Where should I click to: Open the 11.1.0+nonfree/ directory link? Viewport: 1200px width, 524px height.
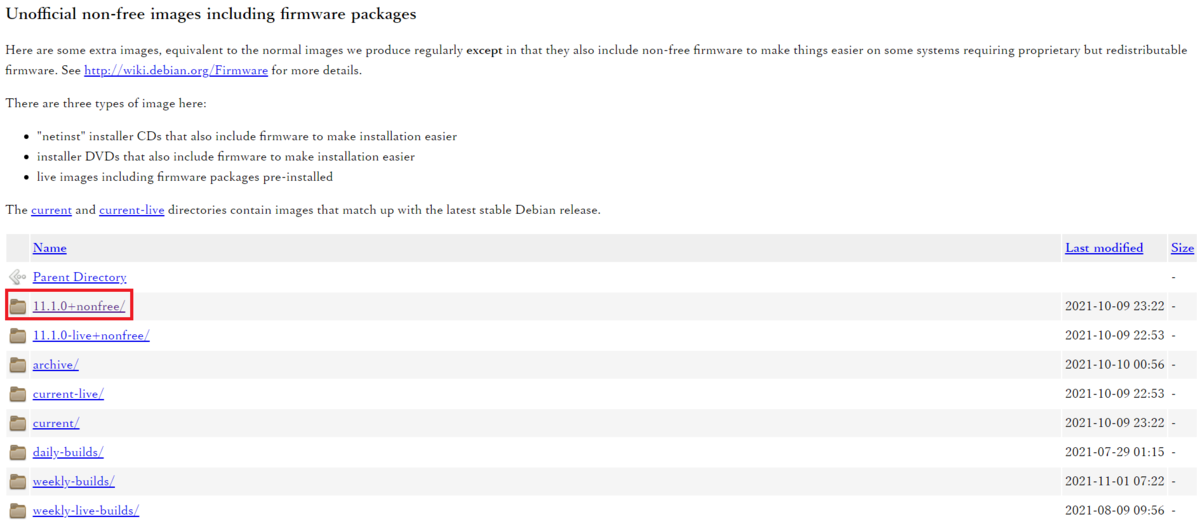point(79,306)
